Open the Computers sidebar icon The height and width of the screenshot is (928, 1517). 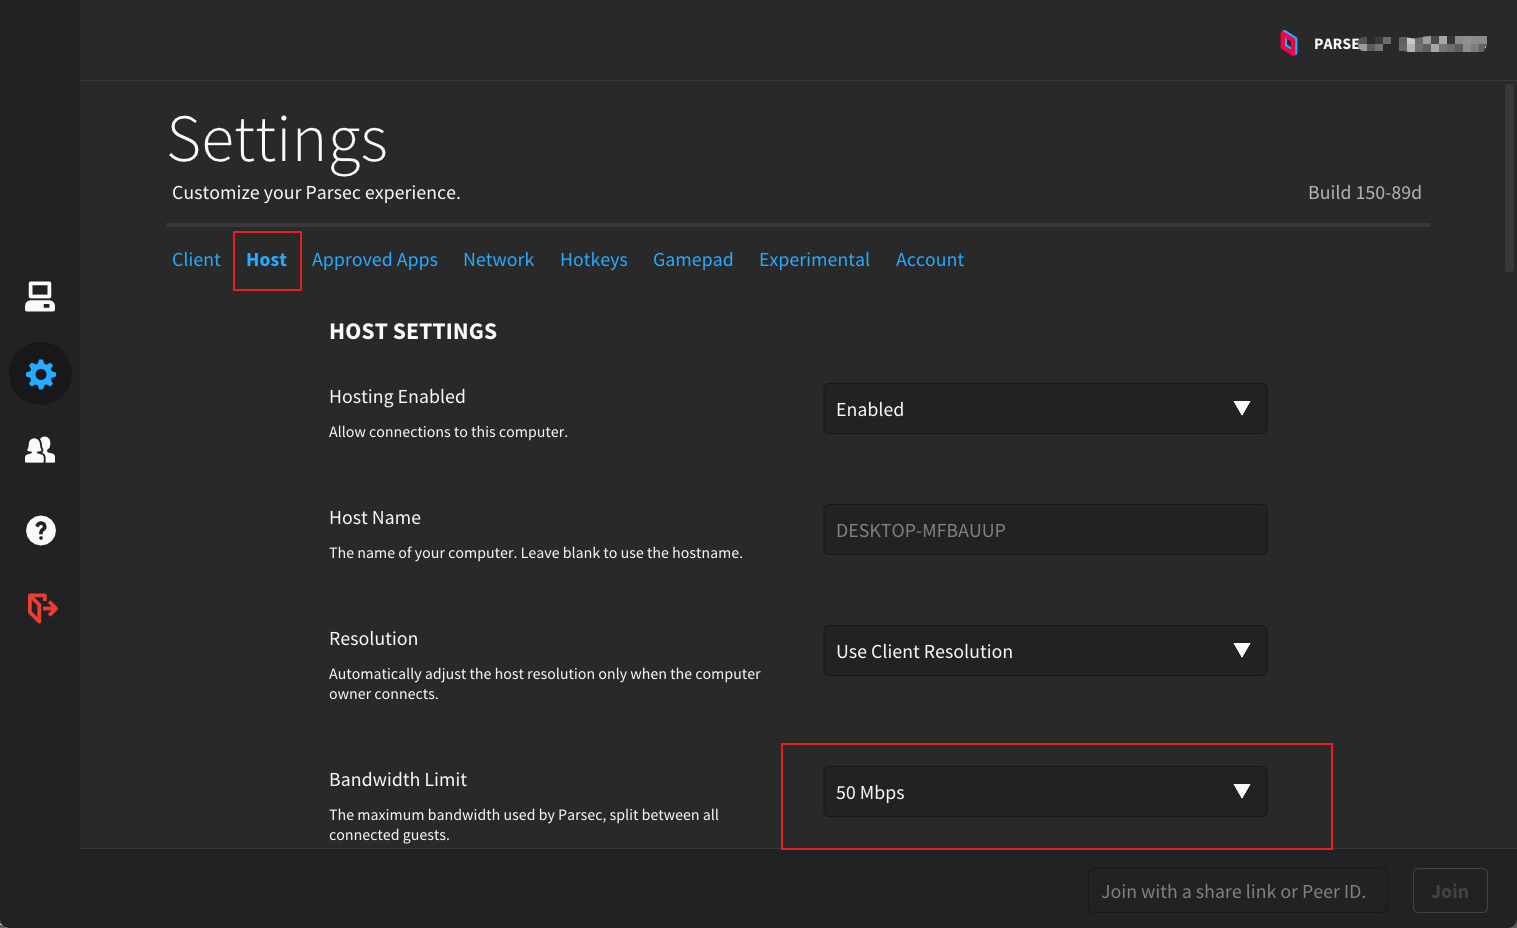point(40,297)
